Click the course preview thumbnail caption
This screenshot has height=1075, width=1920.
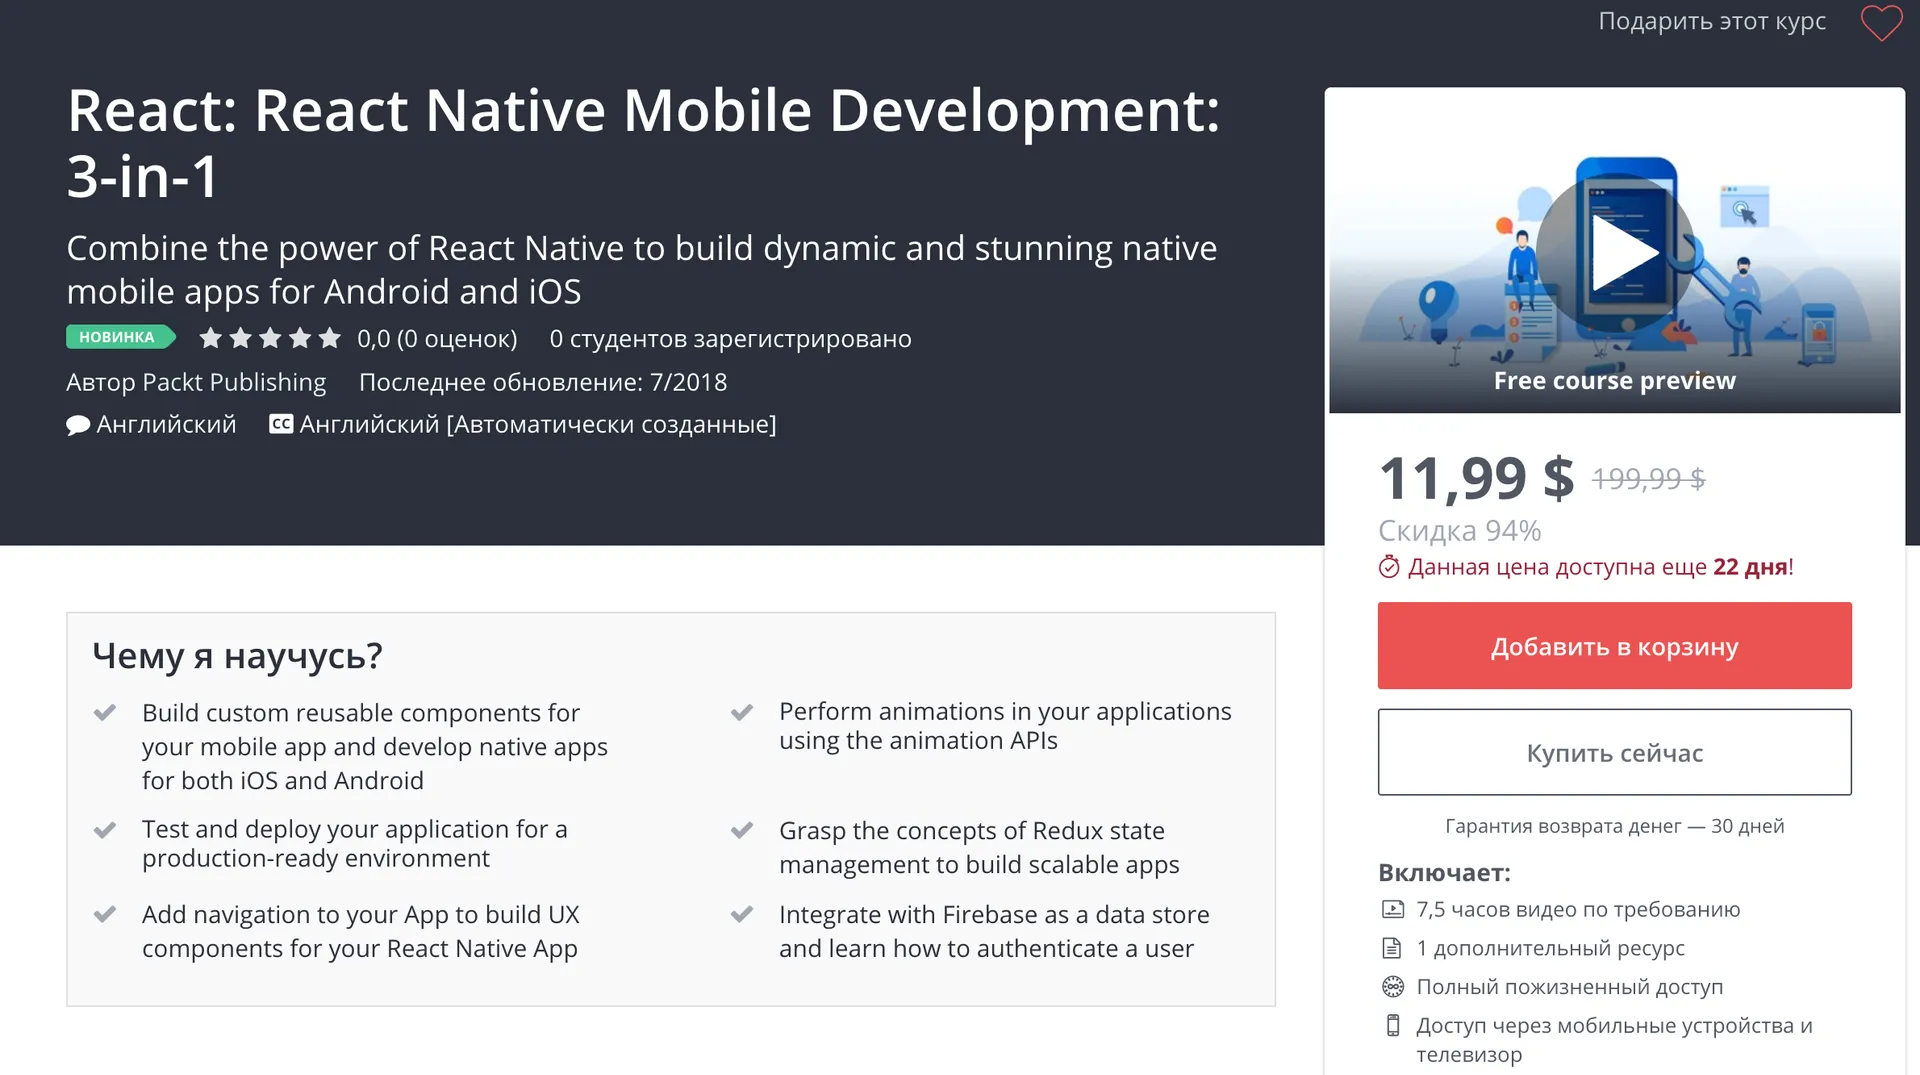[x=1614, y=381]
